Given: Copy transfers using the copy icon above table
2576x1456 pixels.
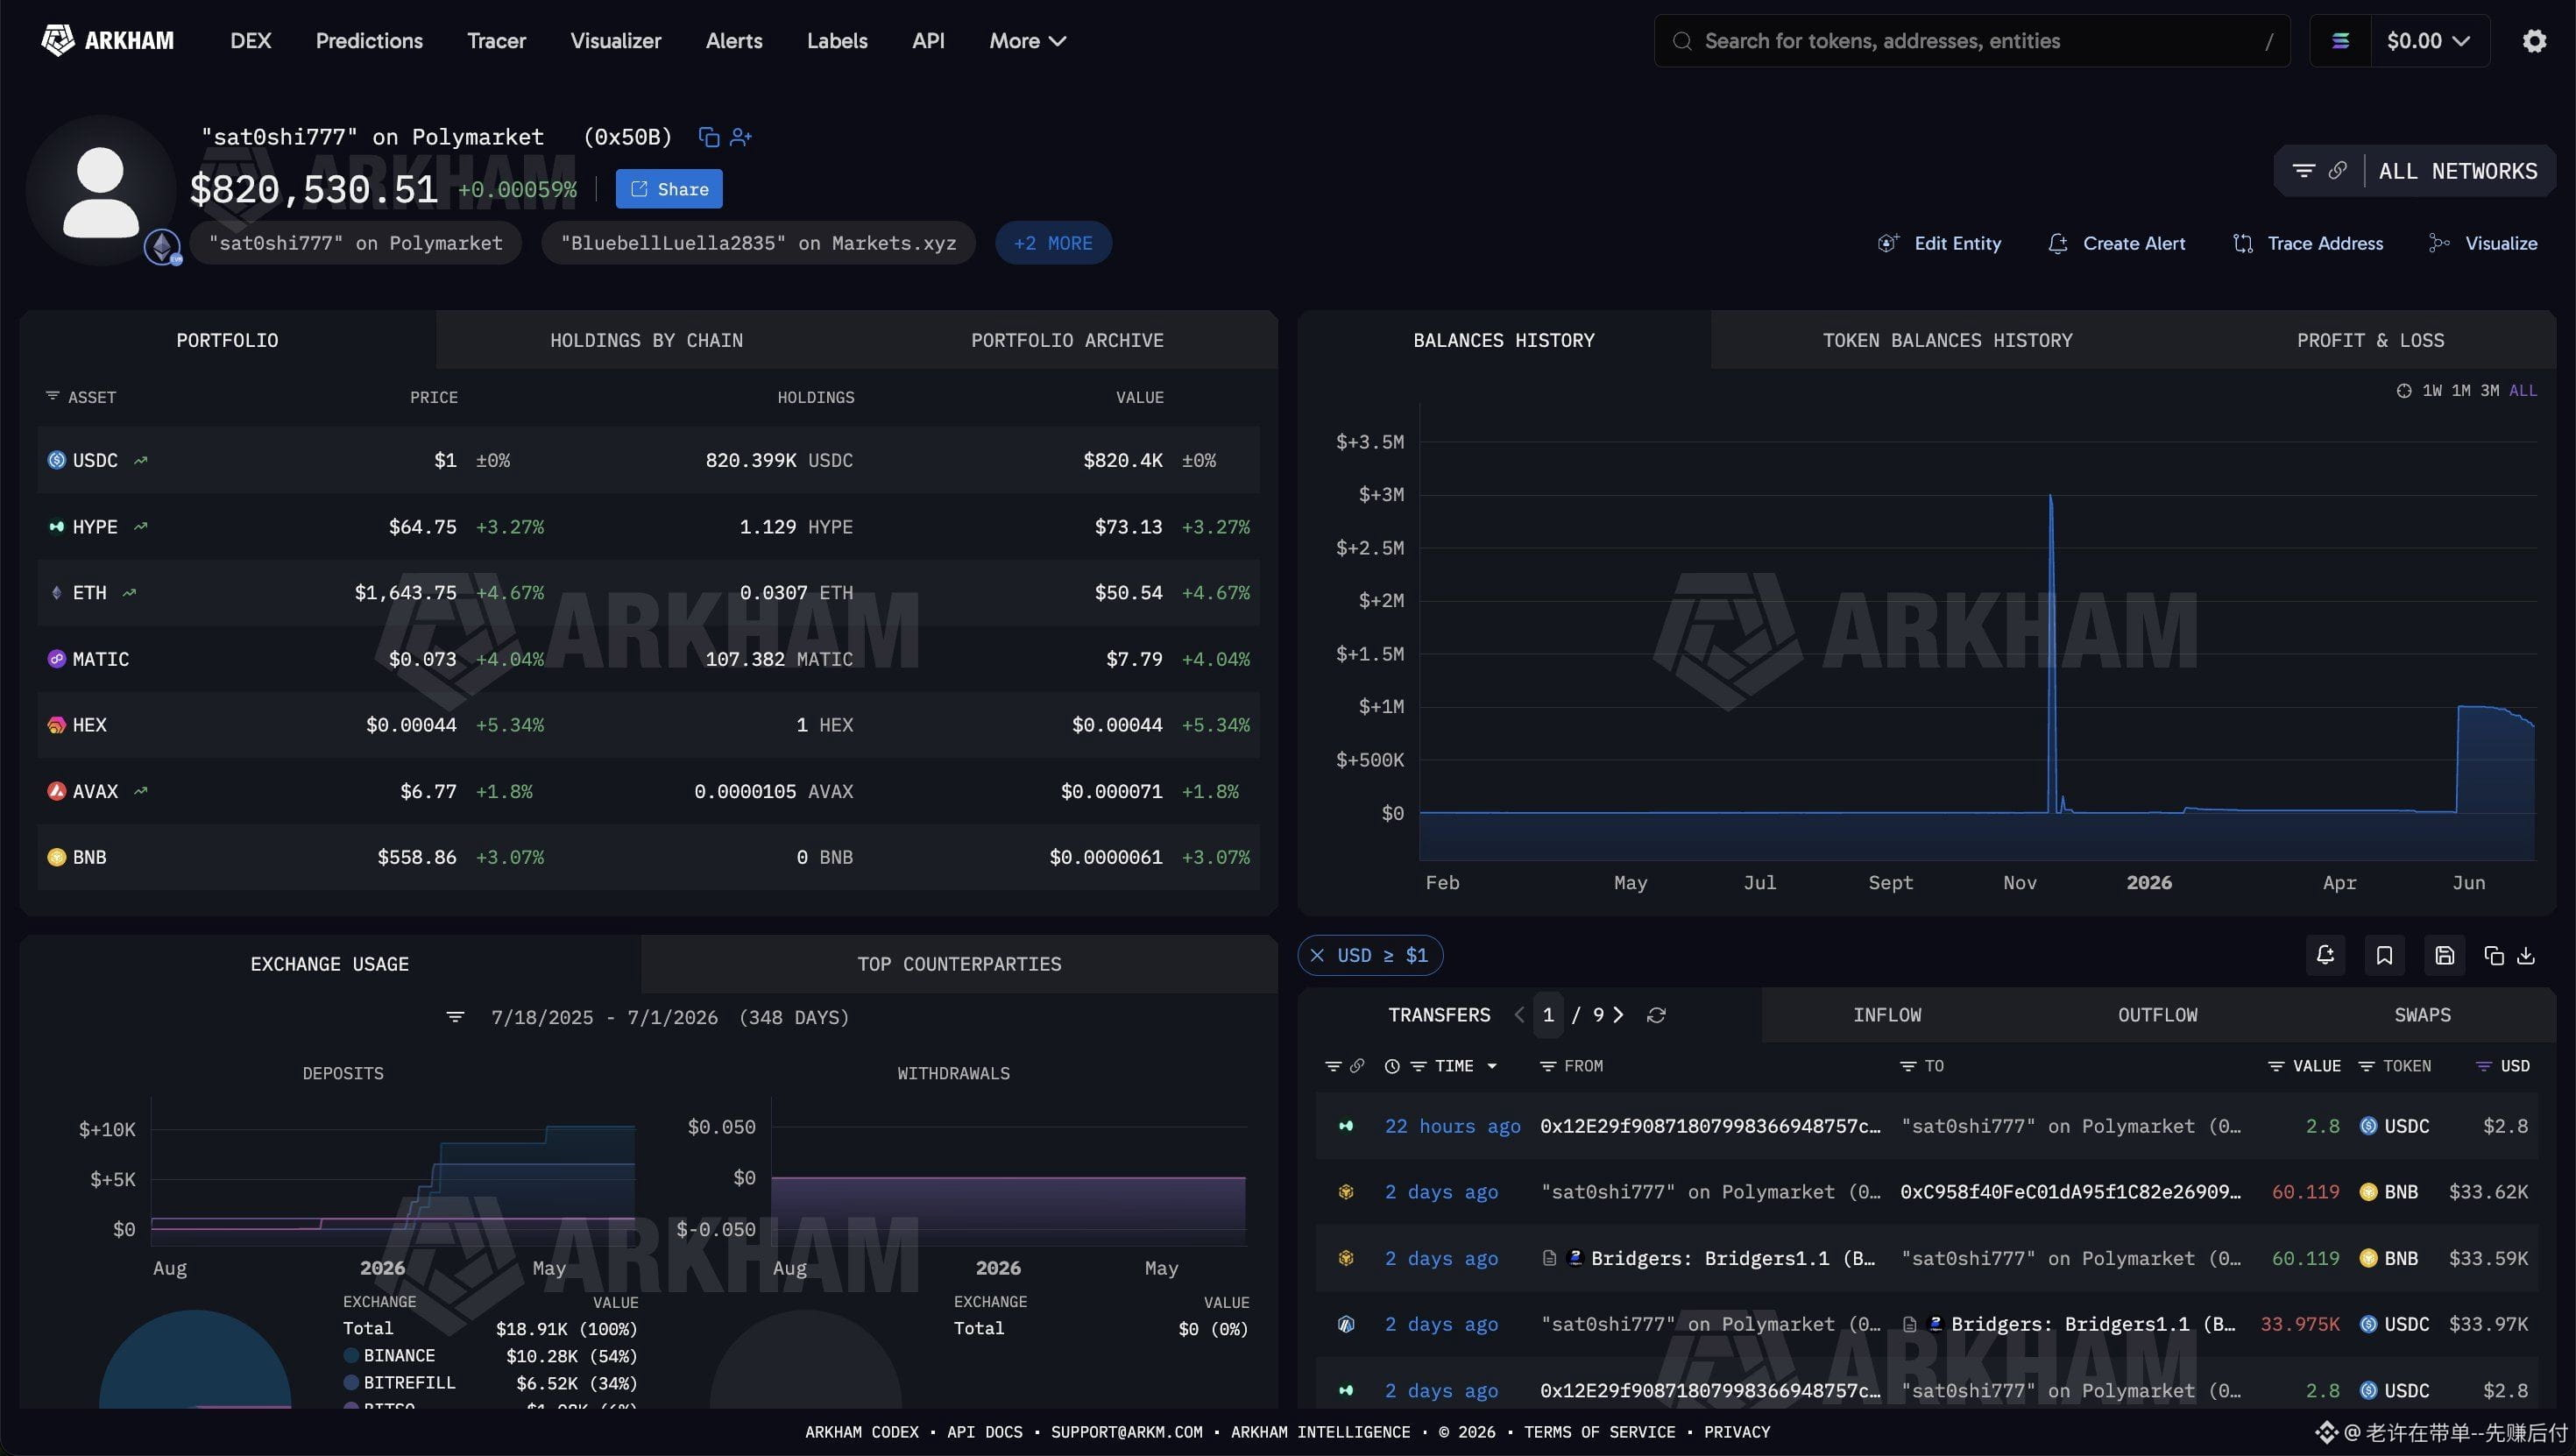Looking at the screenshot, I should 2494,956.
